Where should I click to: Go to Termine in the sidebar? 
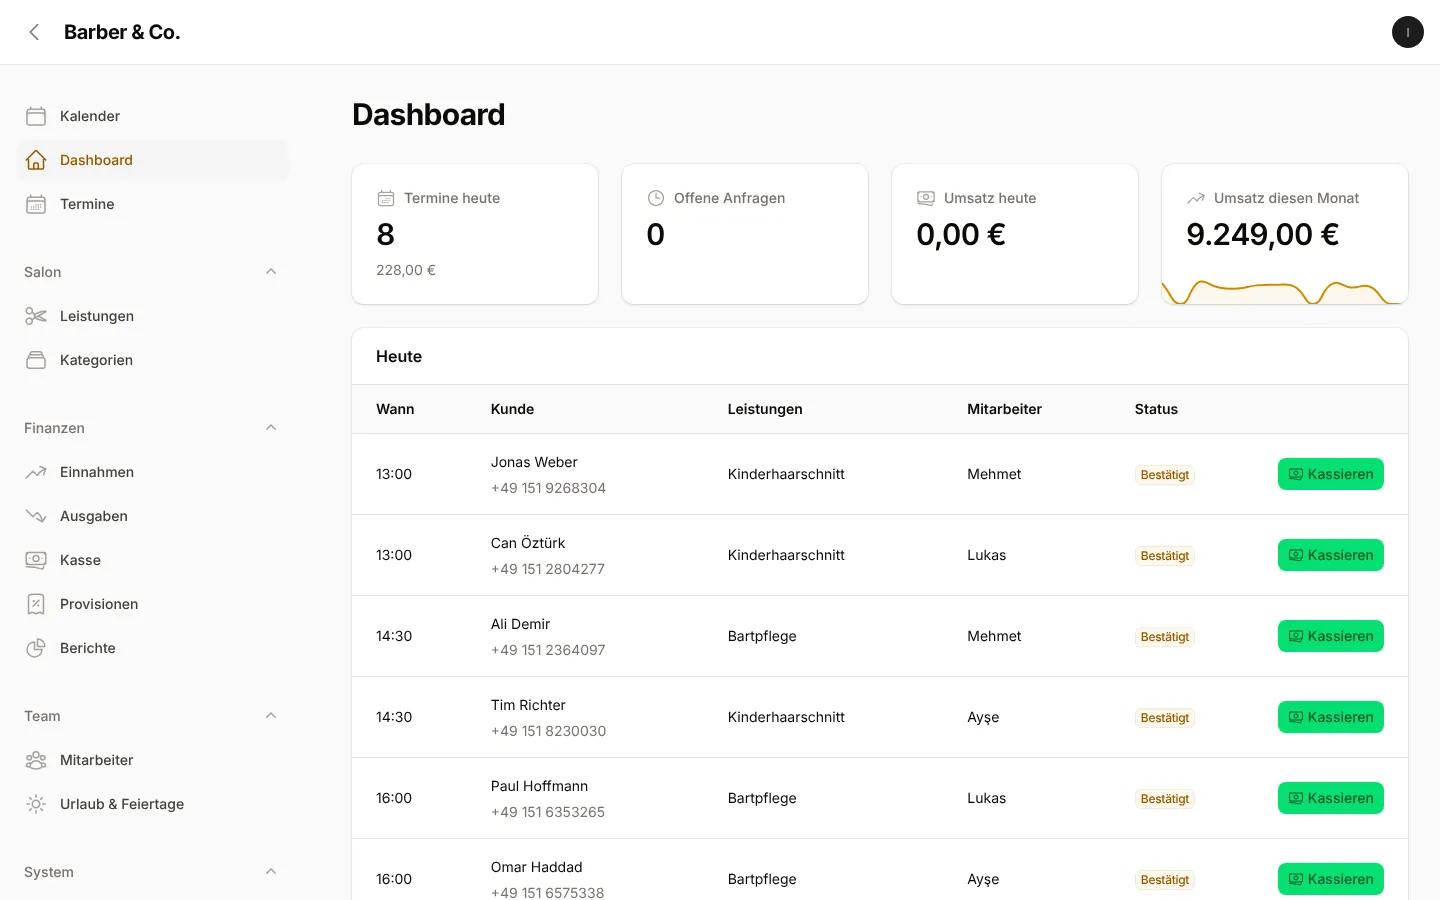click(x=152, y=204)
